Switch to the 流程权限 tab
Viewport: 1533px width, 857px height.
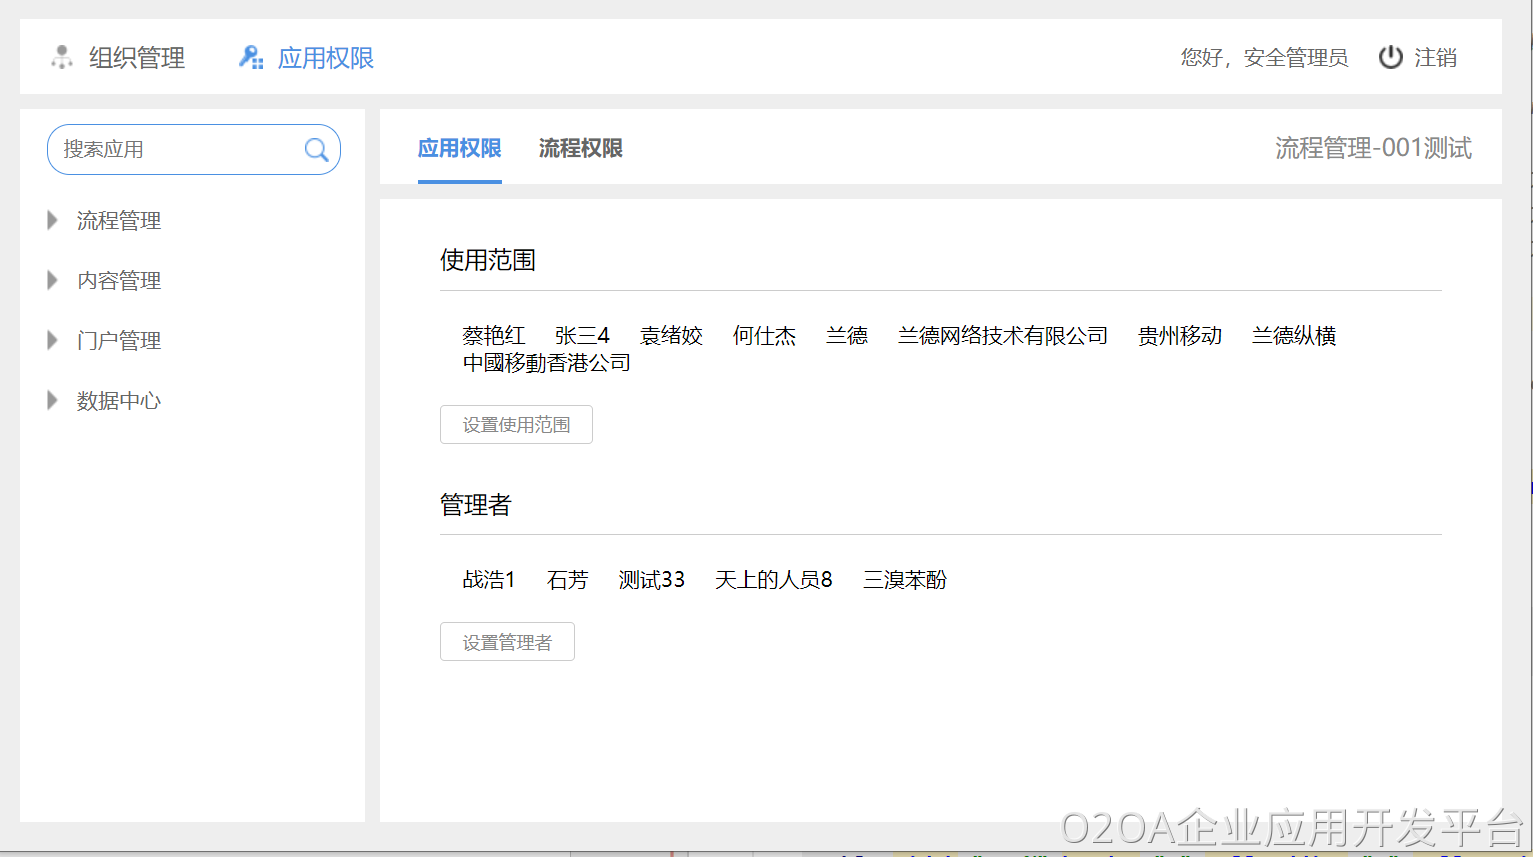(x=580, y=148)
